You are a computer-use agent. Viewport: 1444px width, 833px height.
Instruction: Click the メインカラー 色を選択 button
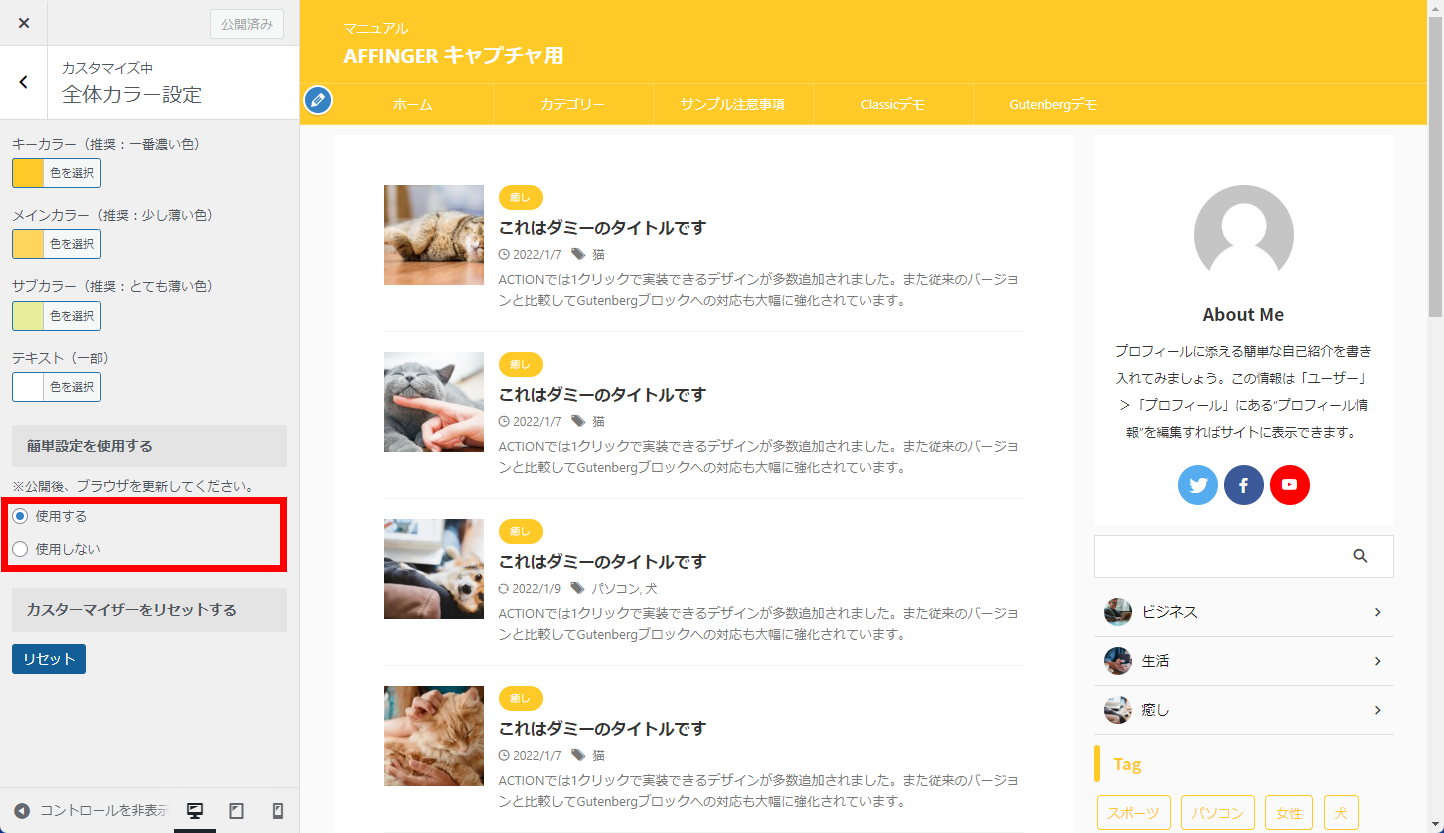(72, 244)
